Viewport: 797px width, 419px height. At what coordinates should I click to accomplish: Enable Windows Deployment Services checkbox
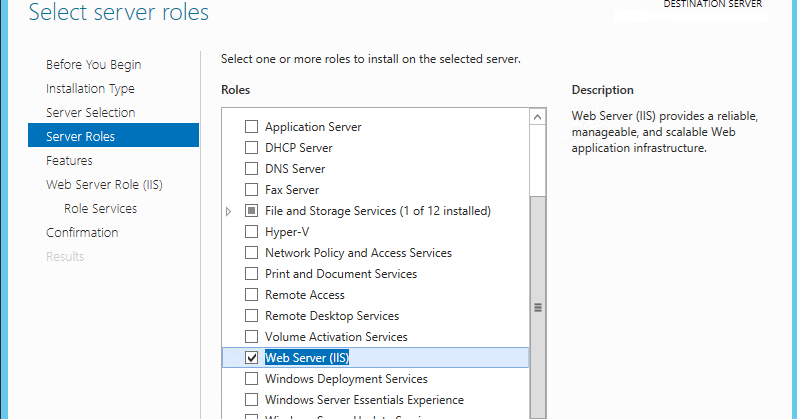click(252, 379)
